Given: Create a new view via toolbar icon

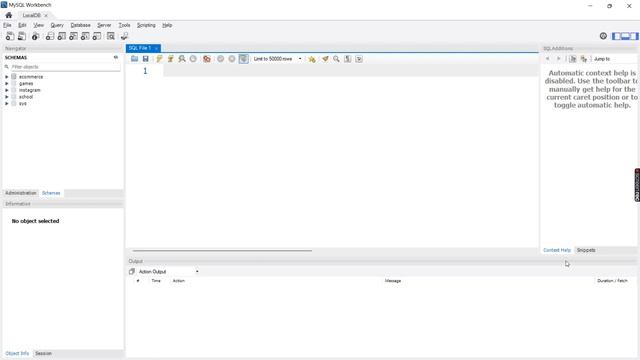Looking at the screenshot, I should 73,36.
